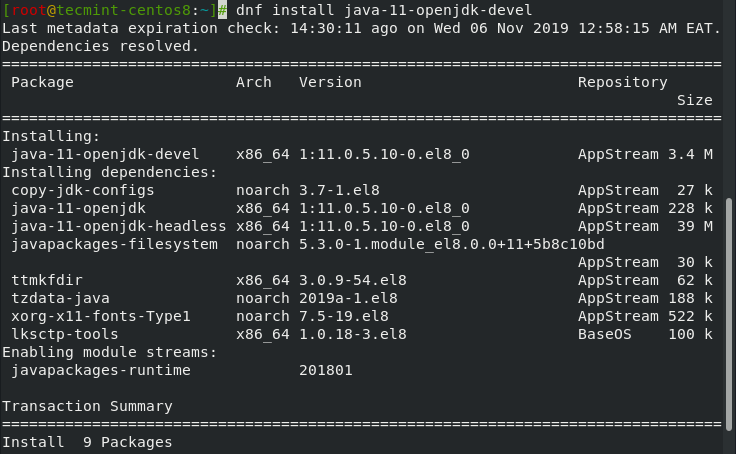Click the xorg-x11-fonts-Type1 package name
This screenshot has height=454, width=736.
pos(101,316)
